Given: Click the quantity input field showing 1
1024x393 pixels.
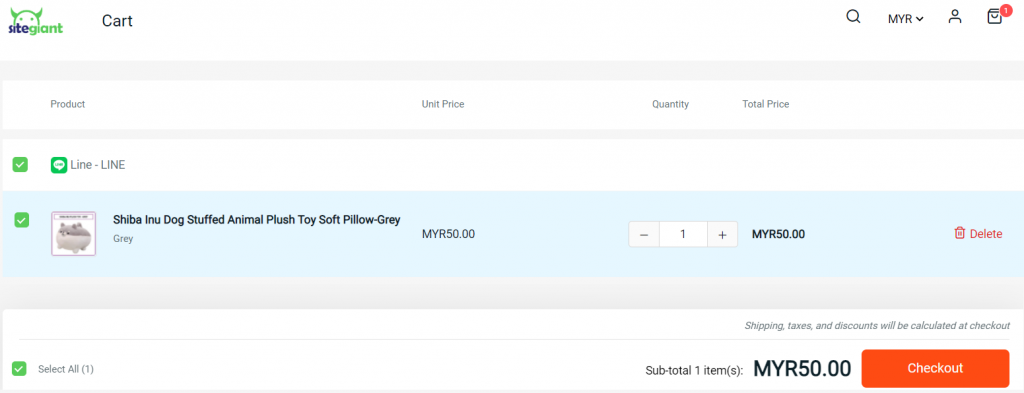Looking at the screenshot, I should tap(683, 234).
